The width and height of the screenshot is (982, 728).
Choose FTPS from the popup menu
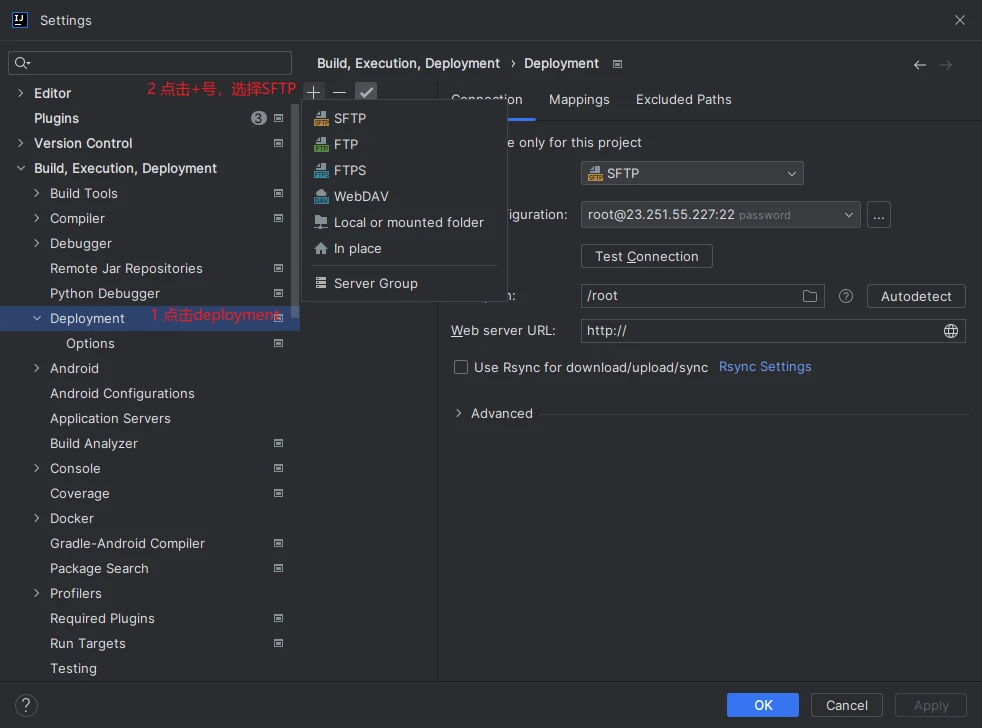404,170
